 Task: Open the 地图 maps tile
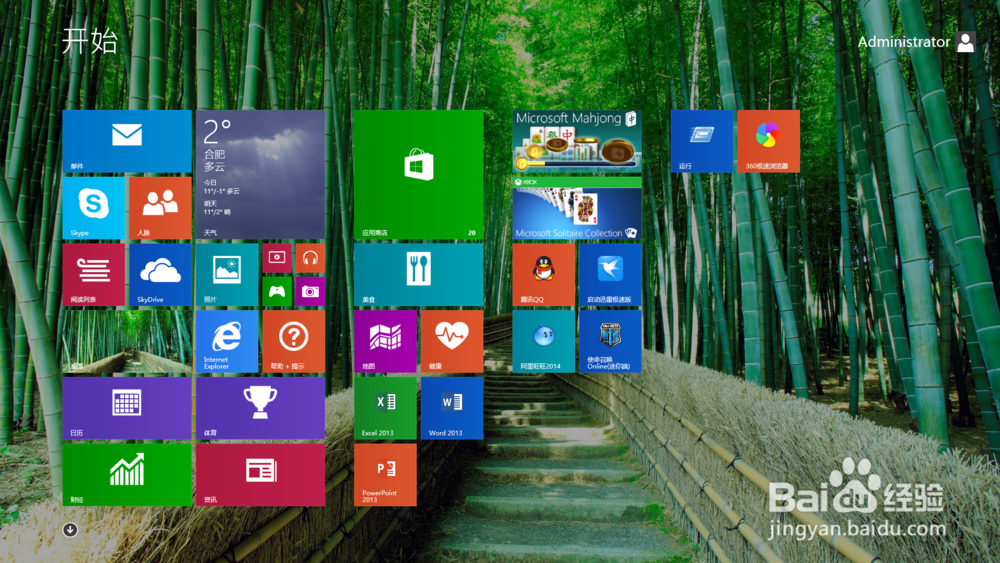click(x=385, y=341)
